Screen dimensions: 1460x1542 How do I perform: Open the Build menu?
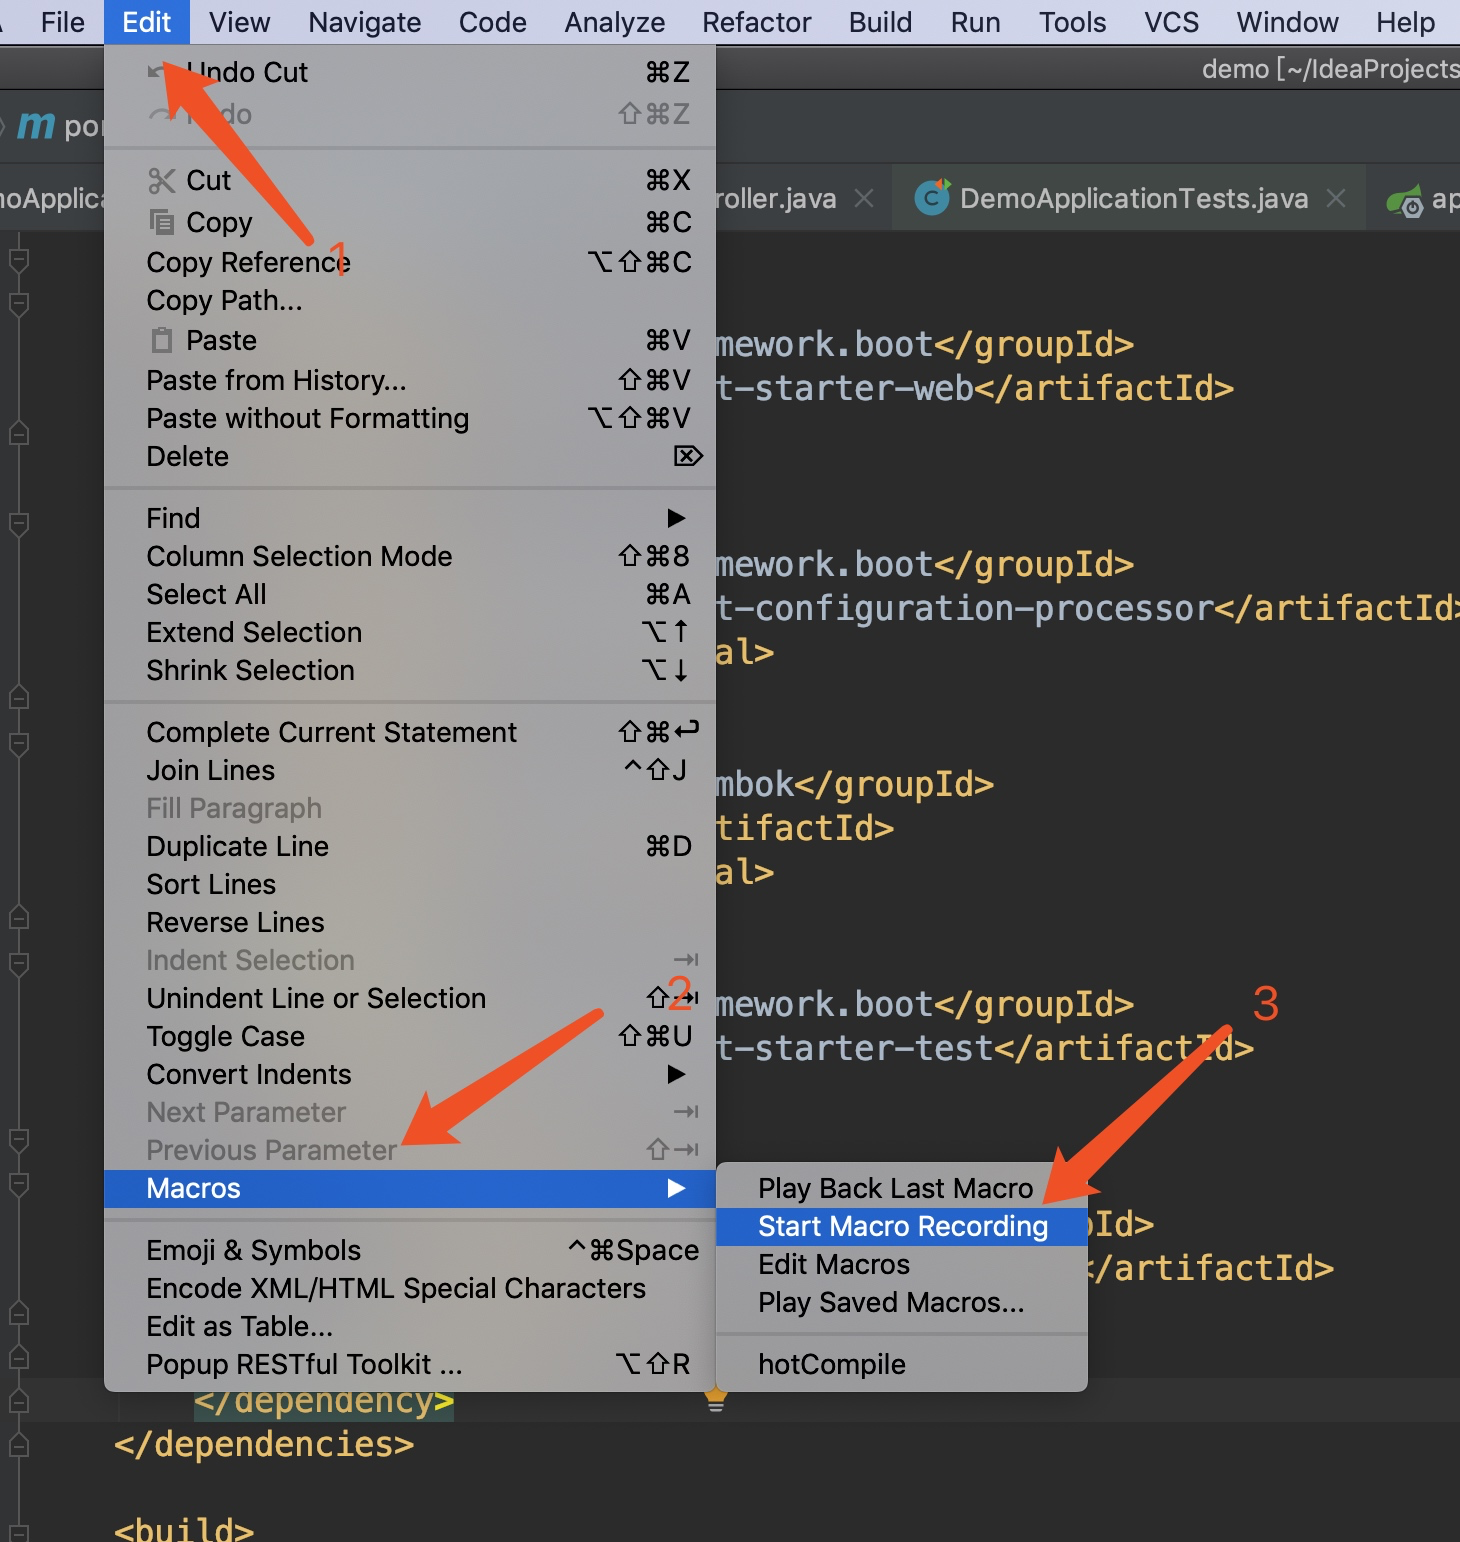coord(881,22)
